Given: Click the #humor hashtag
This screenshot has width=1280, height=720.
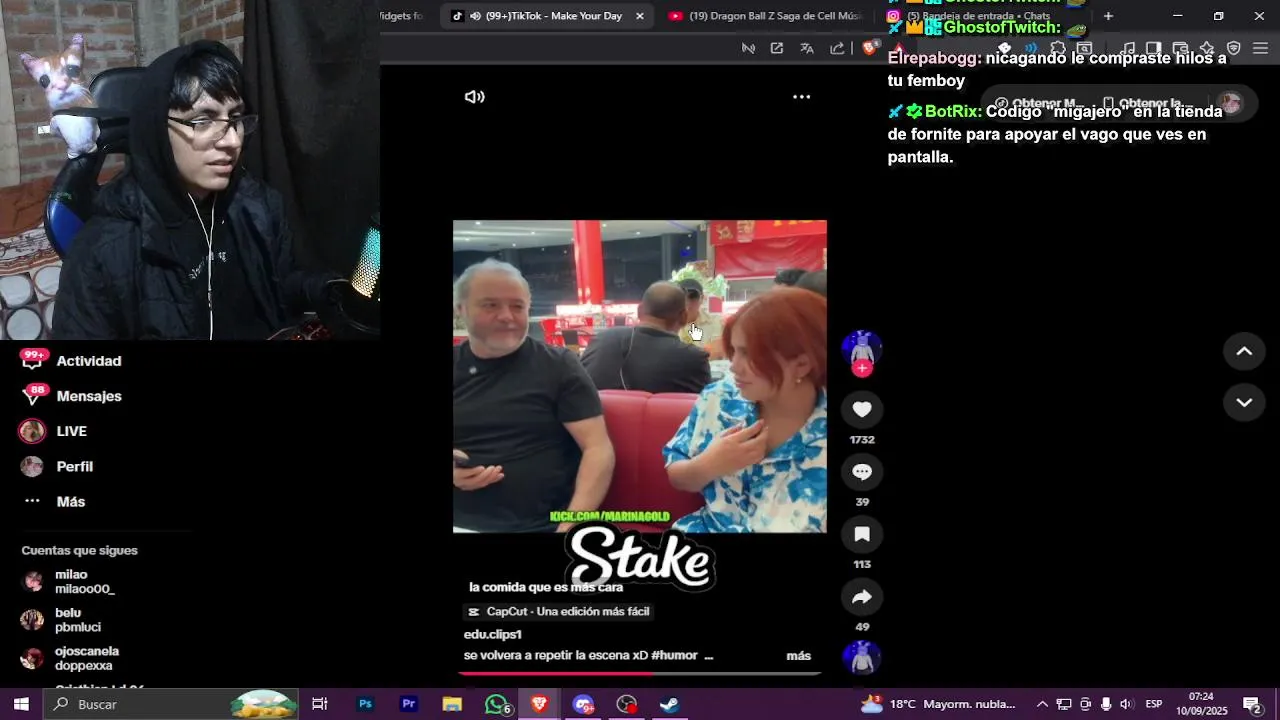Looking at the screenshot, I should [x=674, y=655].
